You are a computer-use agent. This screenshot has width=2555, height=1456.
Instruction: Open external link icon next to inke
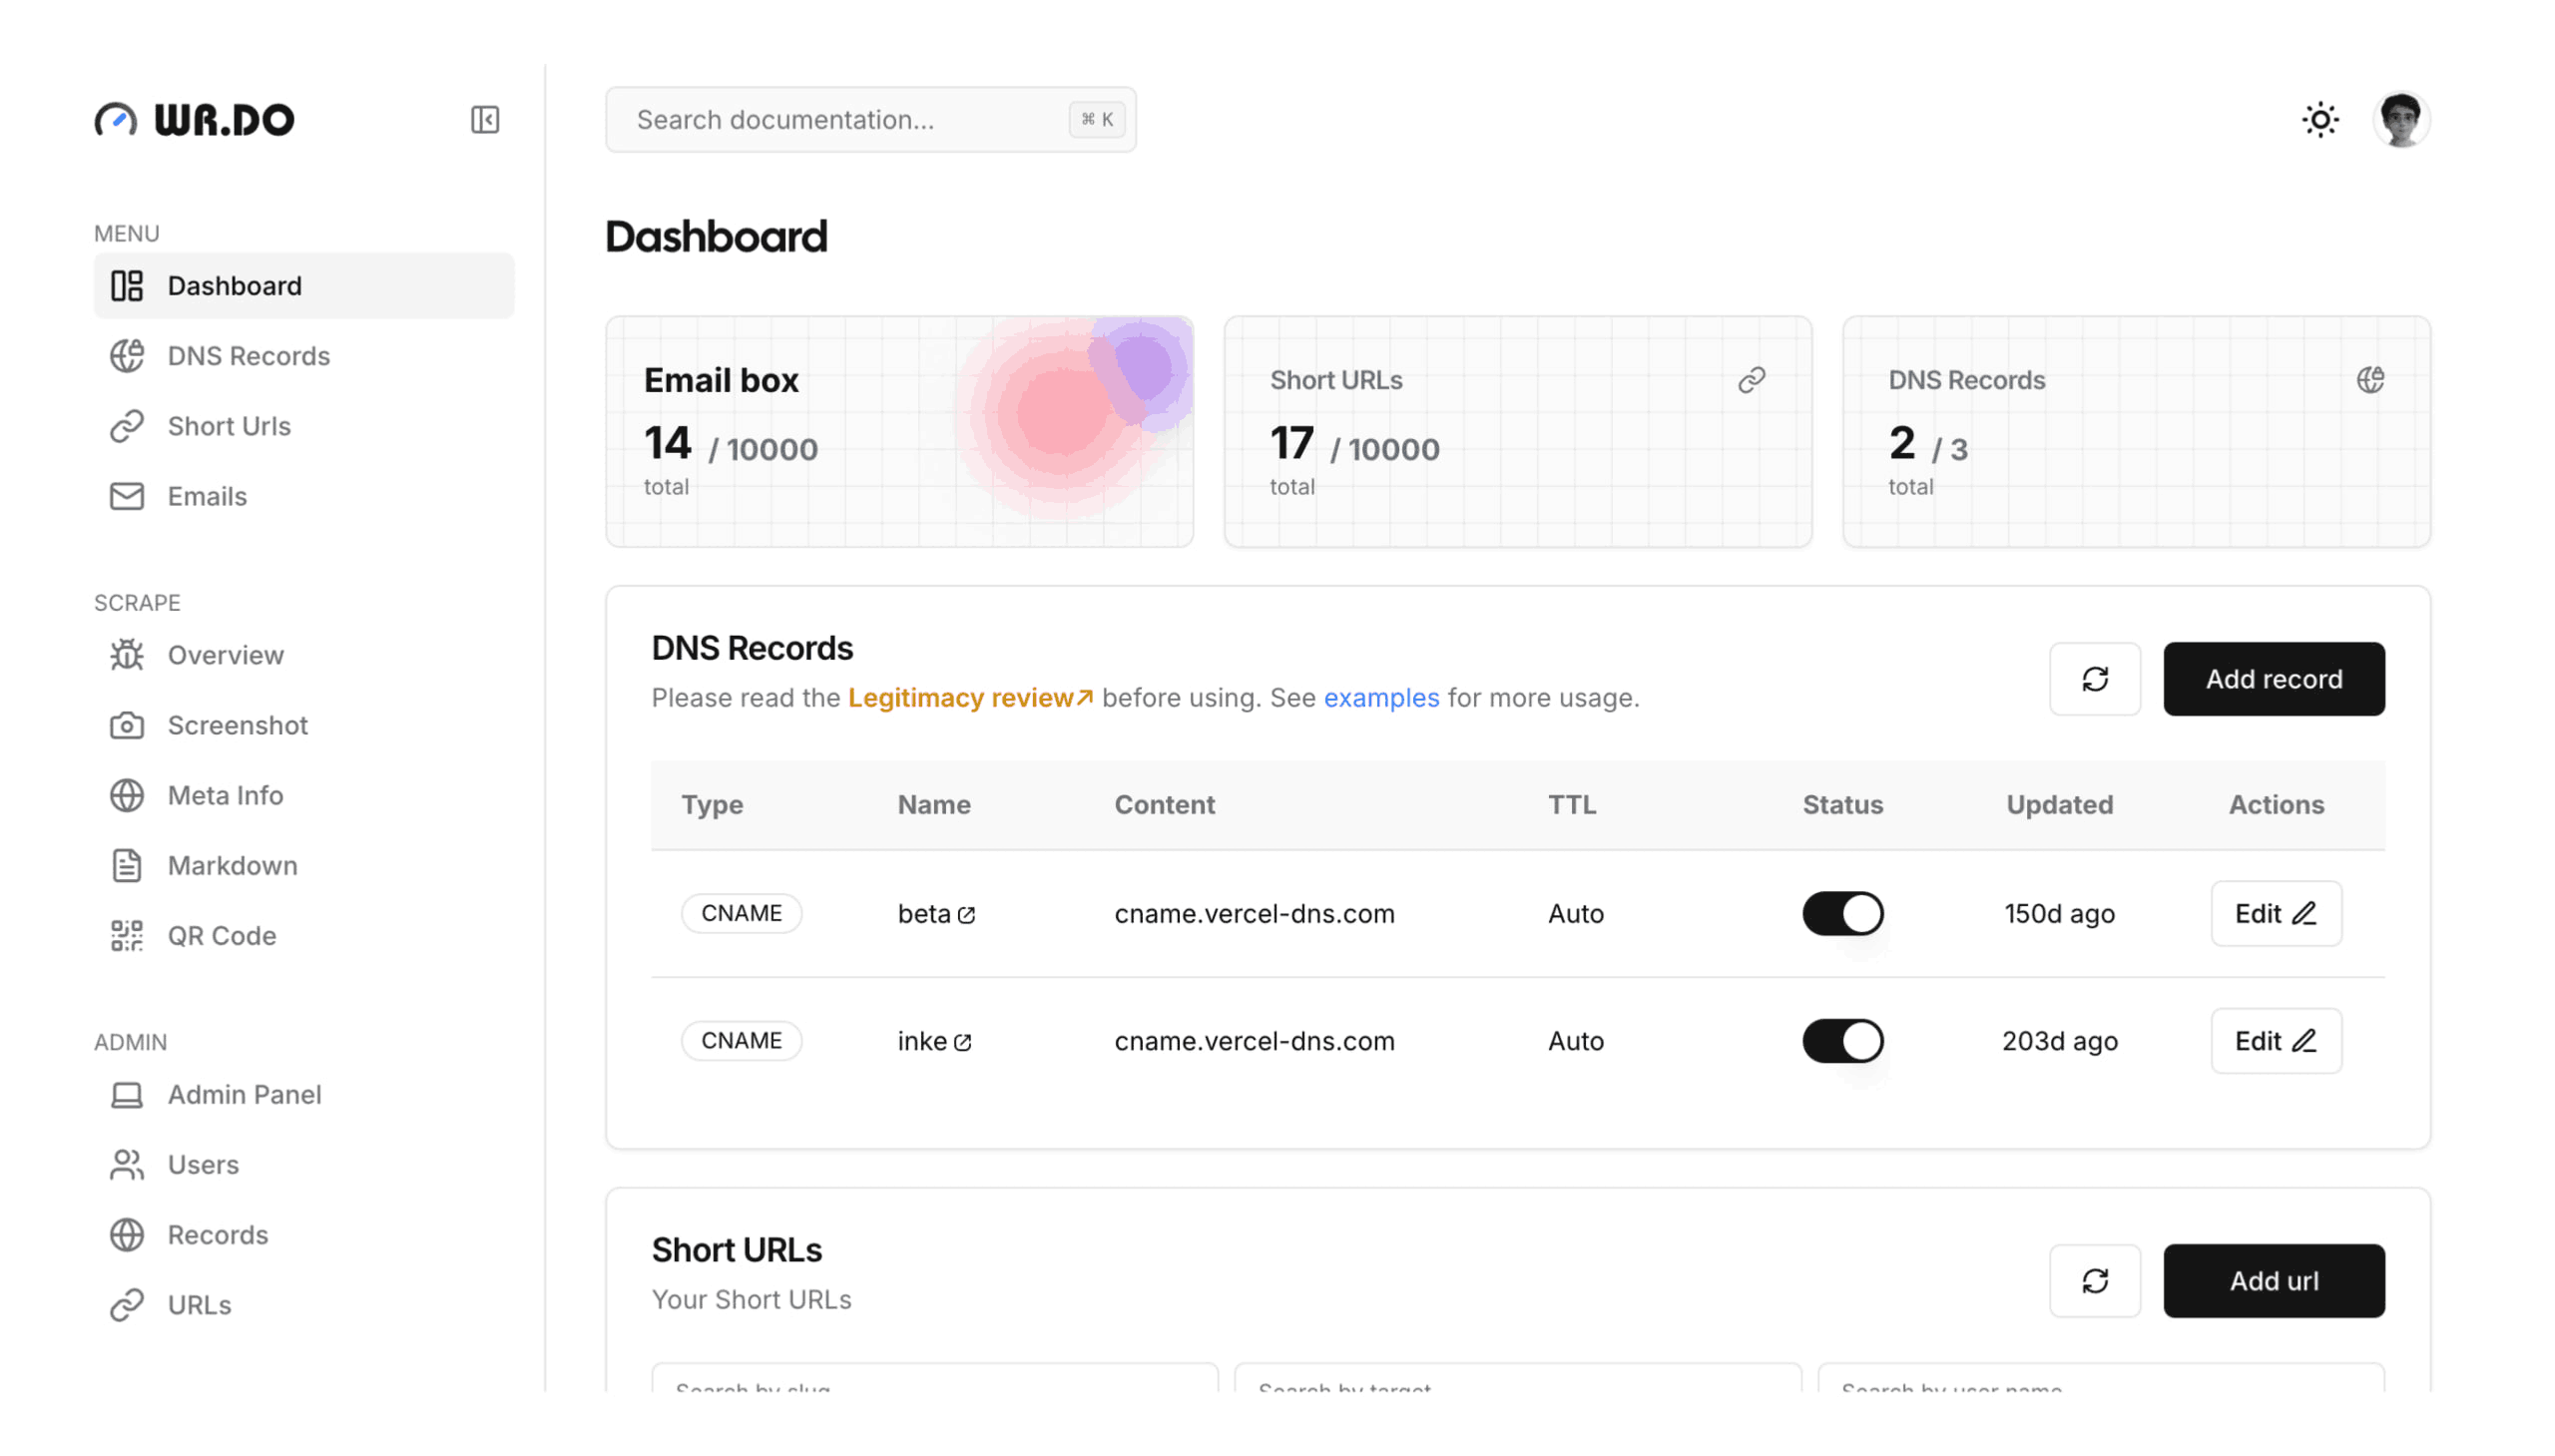(962, 1042)
